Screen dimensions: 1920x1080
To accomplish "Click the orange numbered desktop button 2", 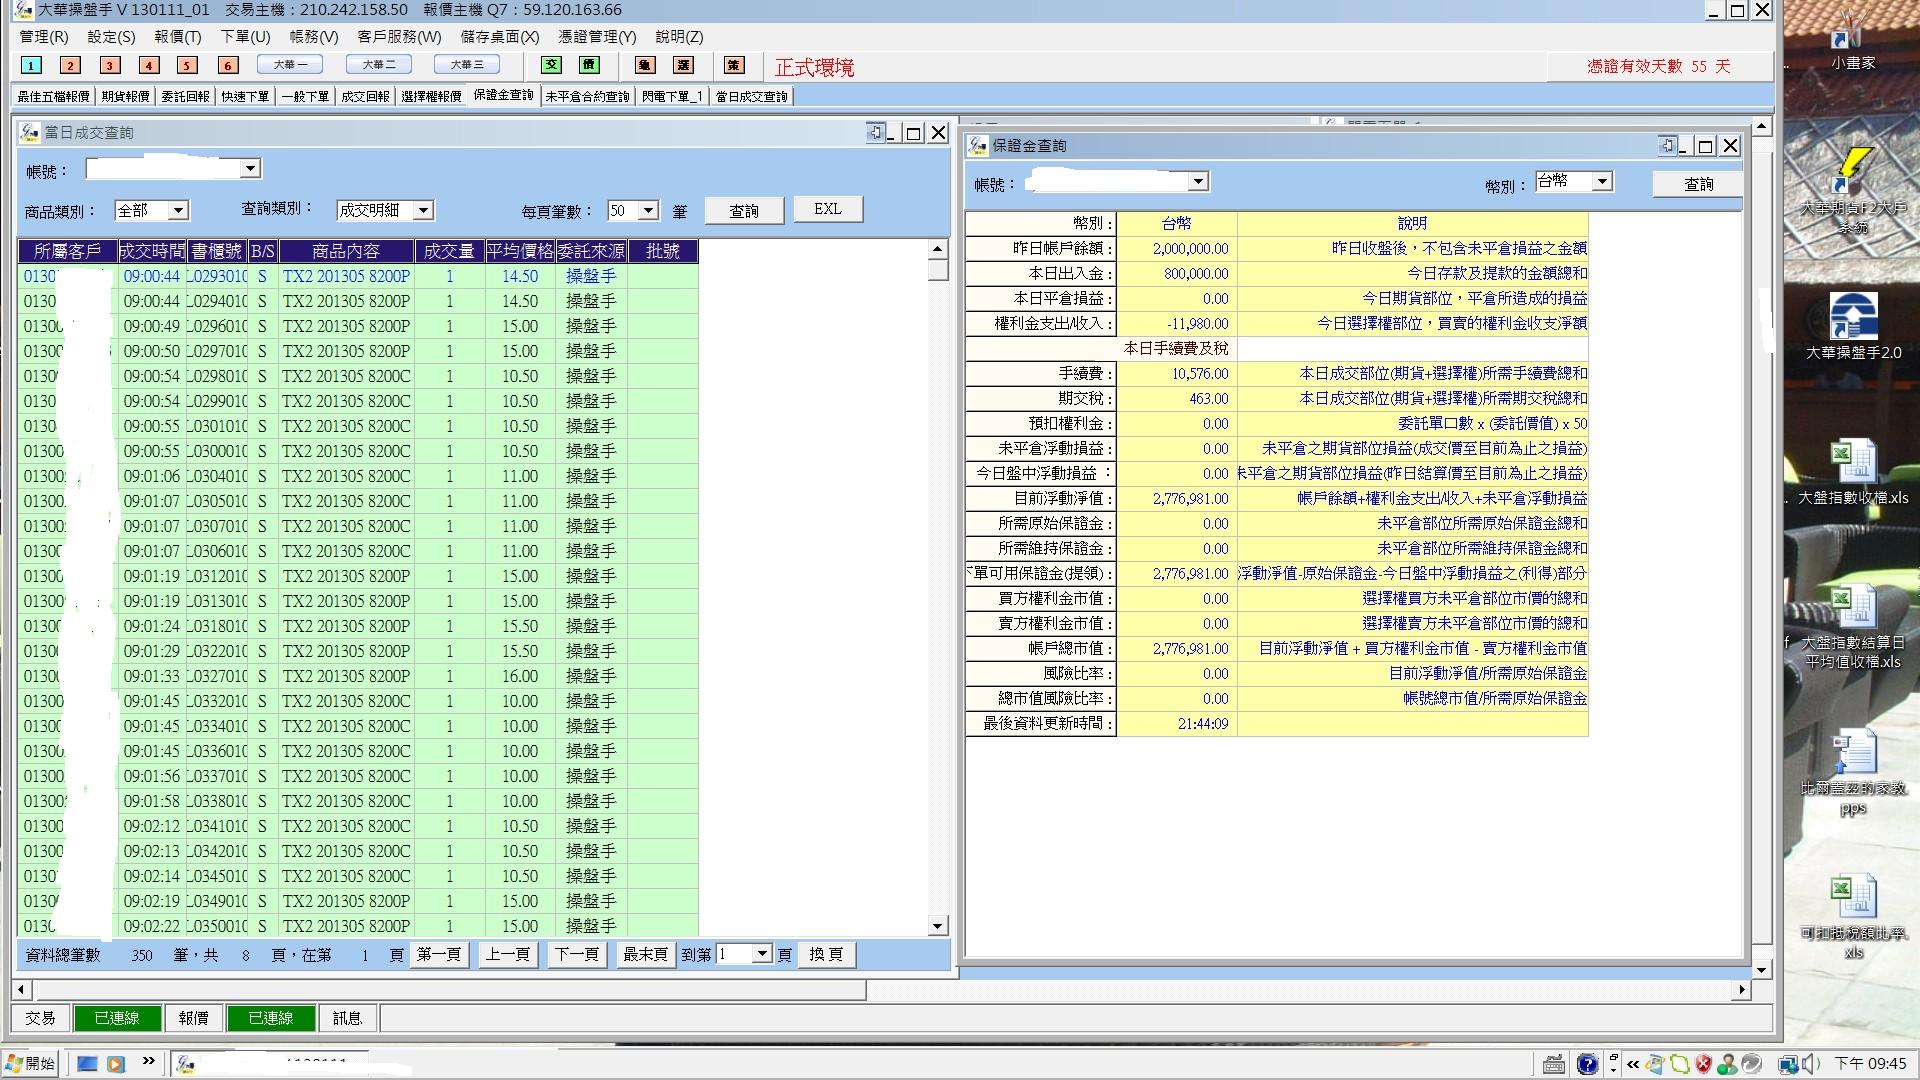I will (70, 65).
